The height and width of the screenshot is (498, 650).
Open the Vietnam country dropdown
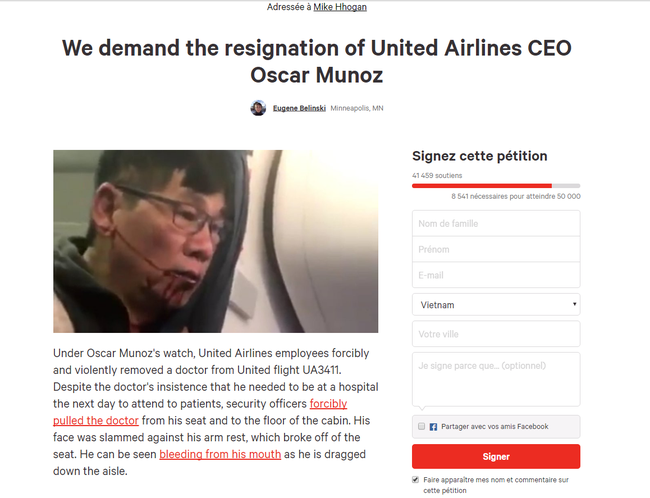point(496,304)
